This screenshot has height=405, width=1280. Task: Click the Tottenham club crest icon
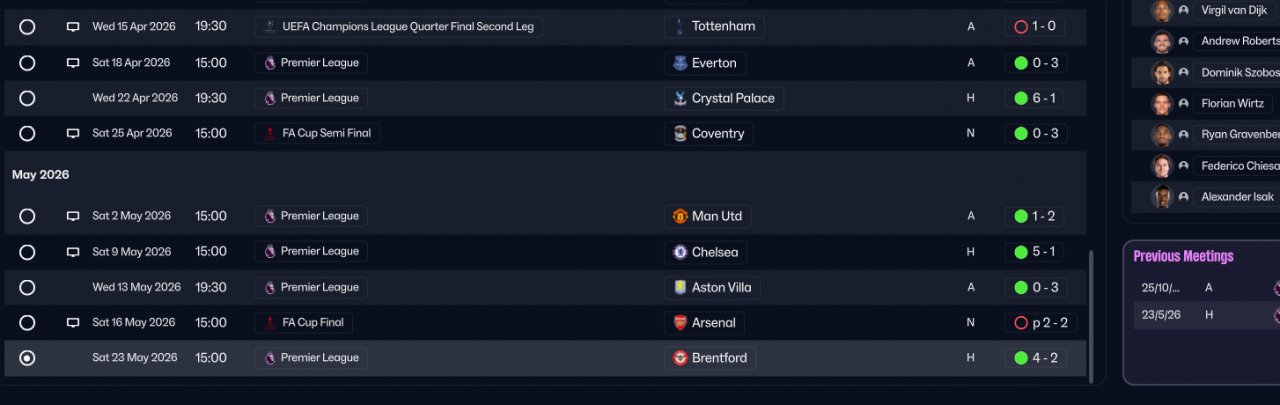[x=680, y=27]
